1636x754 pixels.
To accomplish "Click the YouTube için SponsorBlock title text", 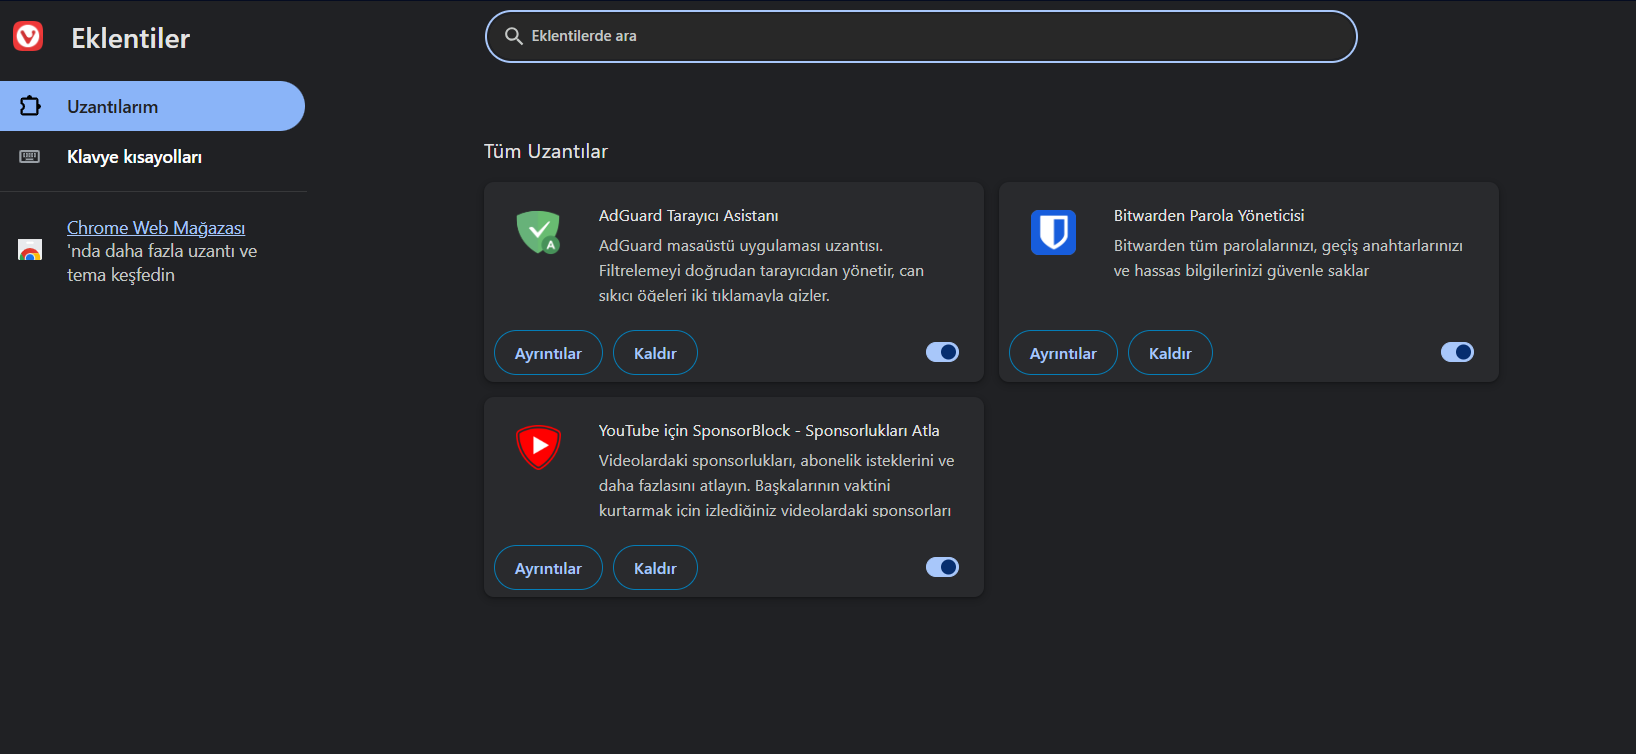I will tap(769, 431).
